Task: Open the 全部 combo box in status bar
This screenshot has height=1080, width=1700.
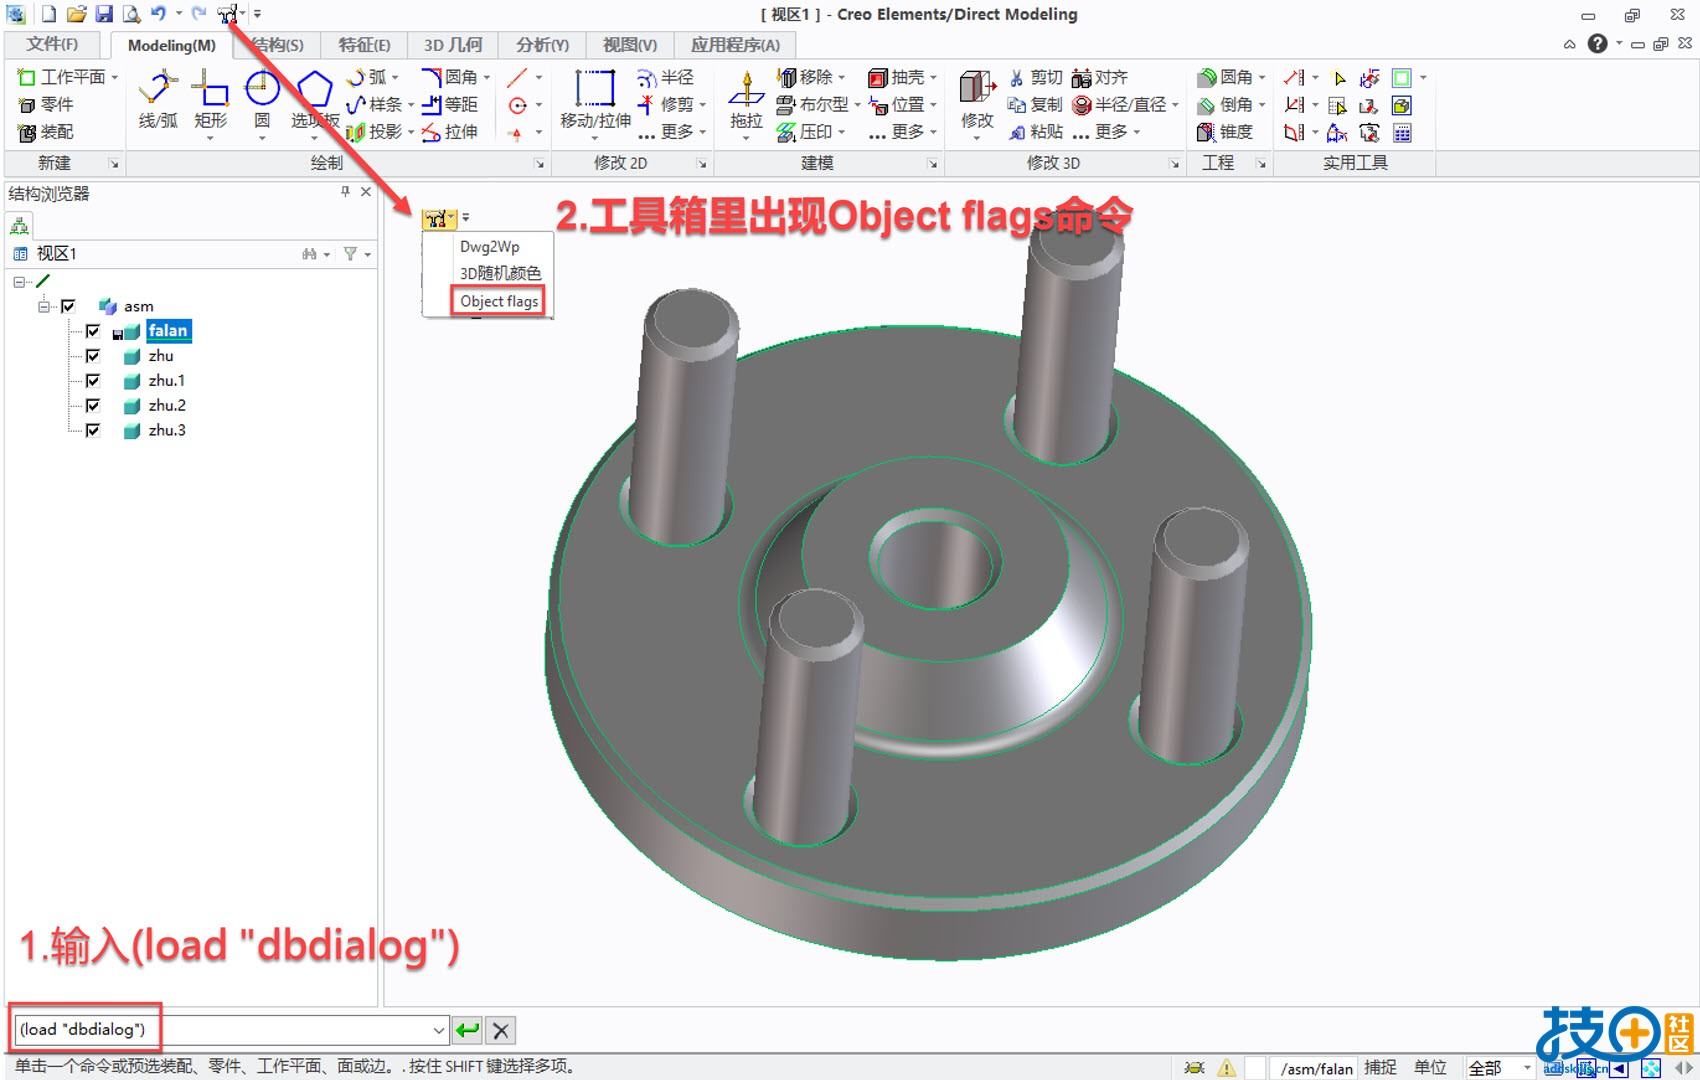Action: tap(1500, 1068)
